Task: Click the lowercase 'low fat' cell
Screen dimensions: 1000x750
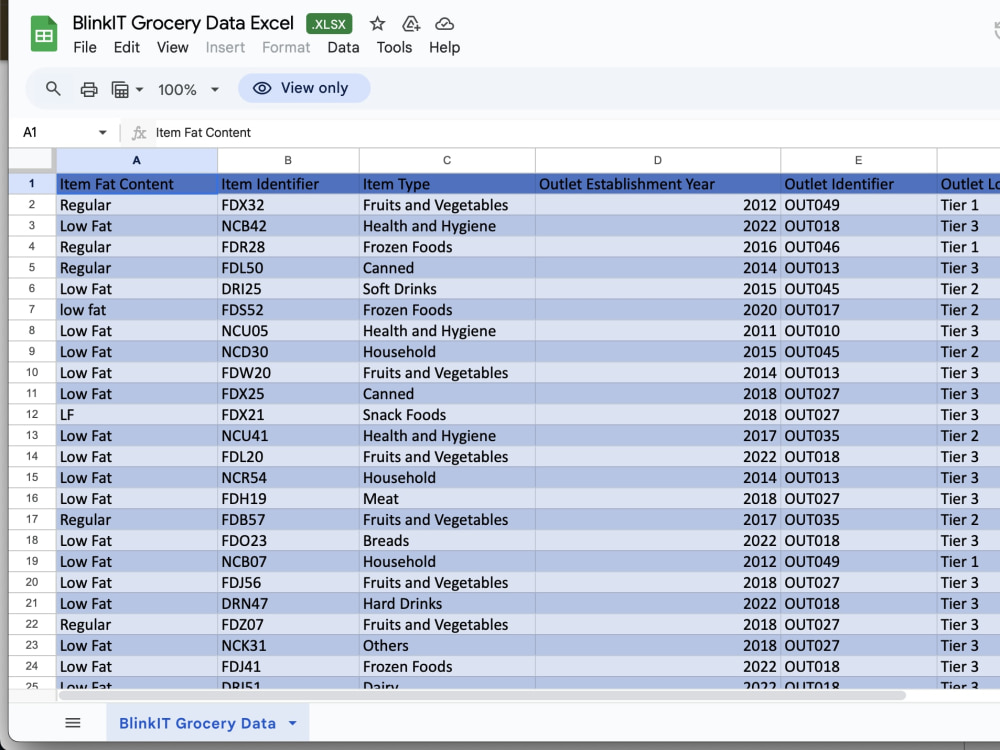Action: click(x=136, y=310)
